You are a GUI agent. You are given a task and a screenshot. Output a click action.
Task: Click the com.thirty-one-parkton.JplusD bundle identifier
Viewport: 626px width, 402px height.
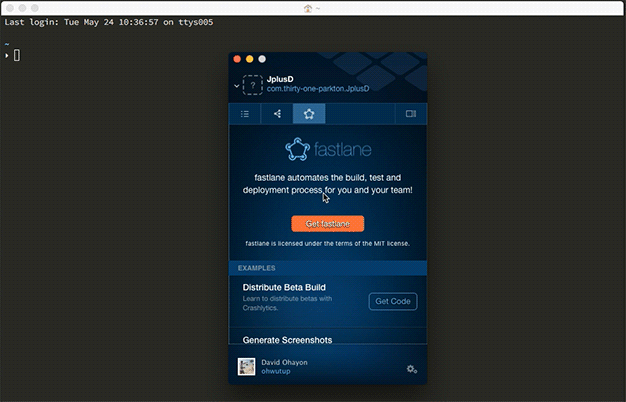tap(318, 89)
